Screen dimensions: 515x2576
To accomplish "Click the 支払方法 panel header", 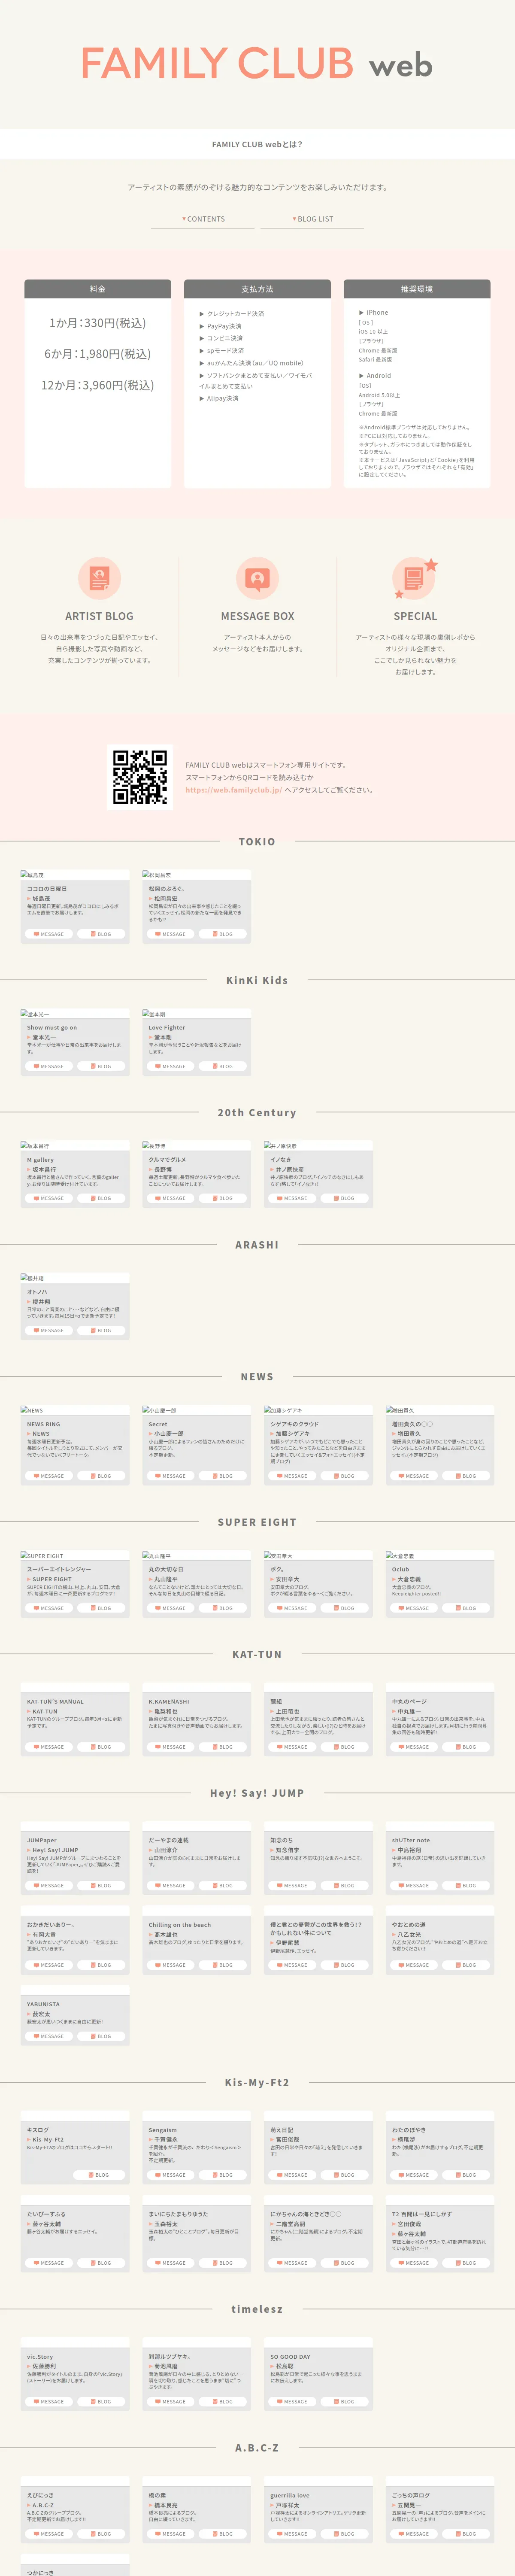I will (257, 289).
